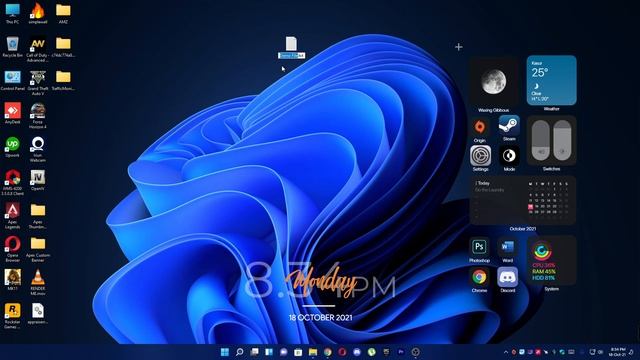The width and height of the screenshot is (640, 360).
Task: Open taskbar Search
Action: pos(240,352)
